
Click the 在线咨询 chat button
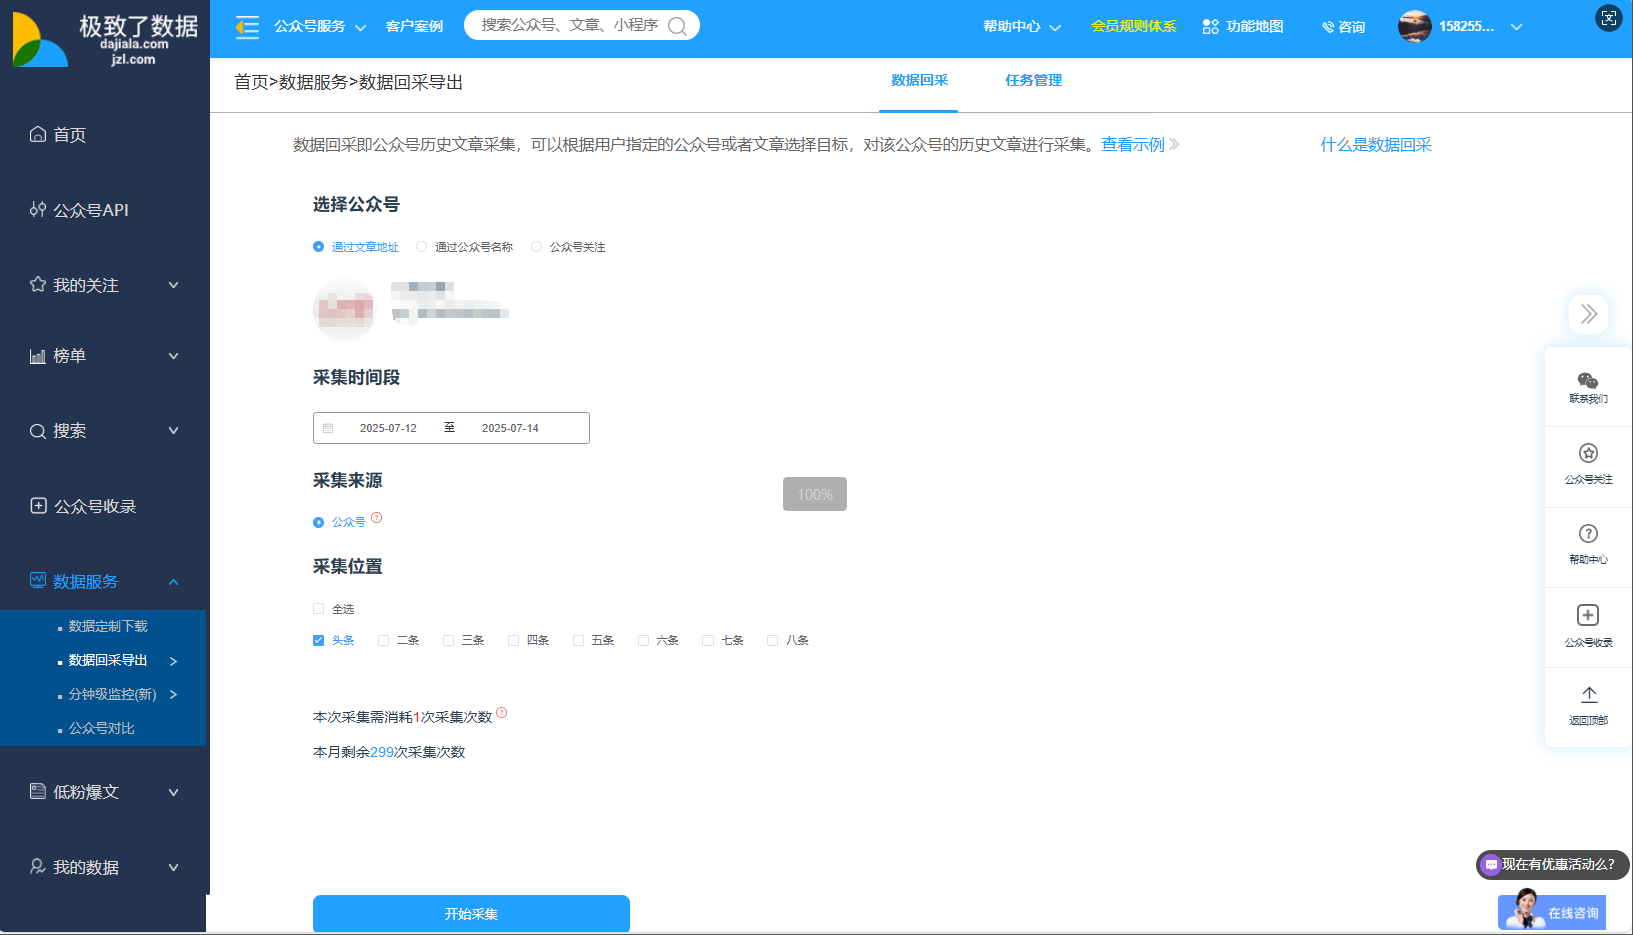1552,911
